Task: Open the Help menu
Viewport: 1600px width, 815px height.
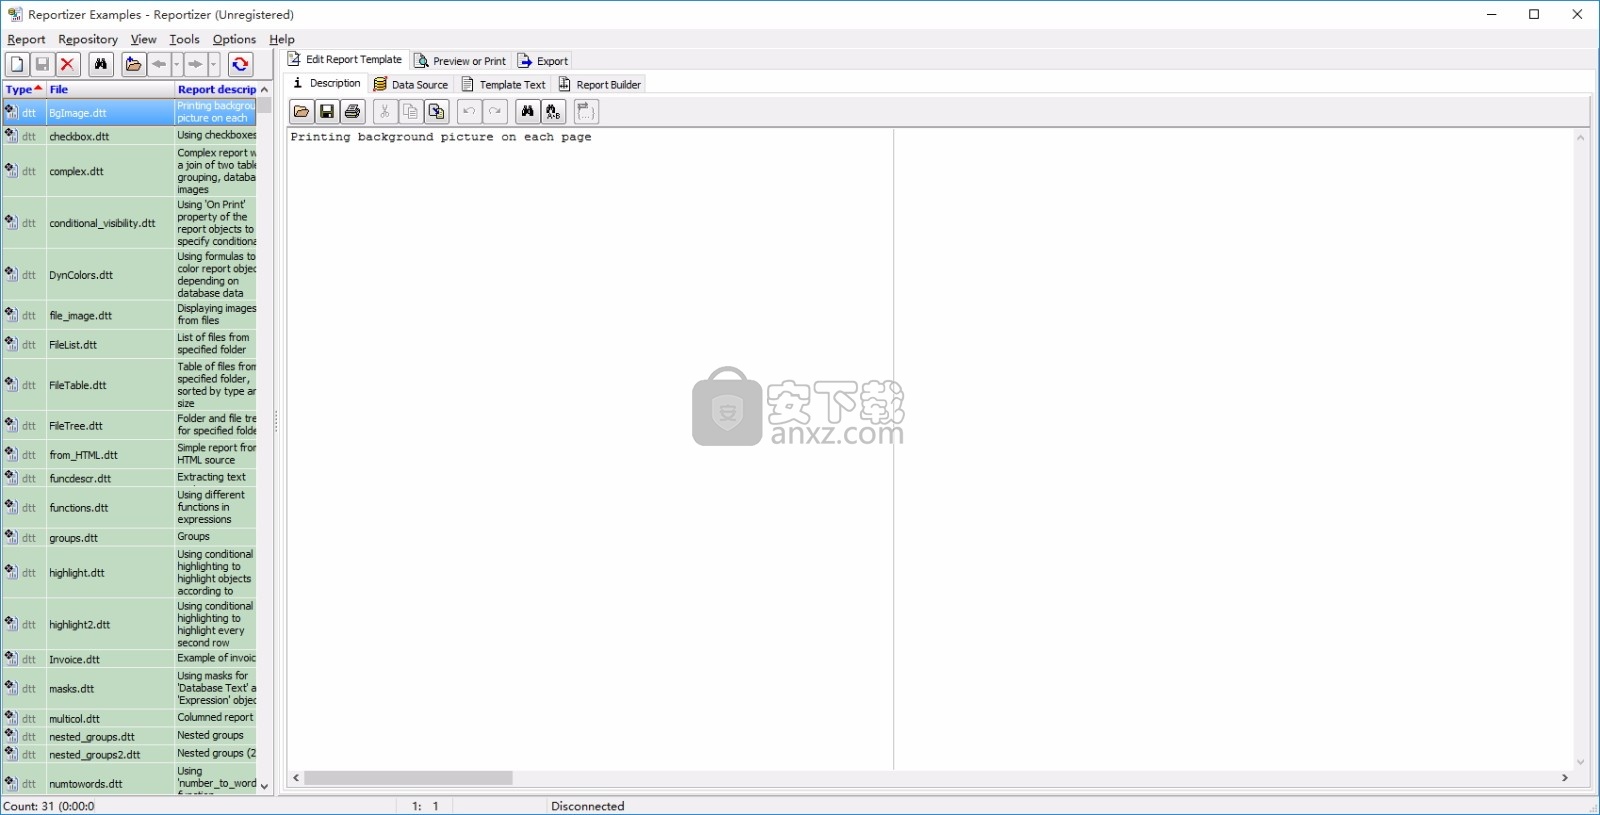Action: 282,39
